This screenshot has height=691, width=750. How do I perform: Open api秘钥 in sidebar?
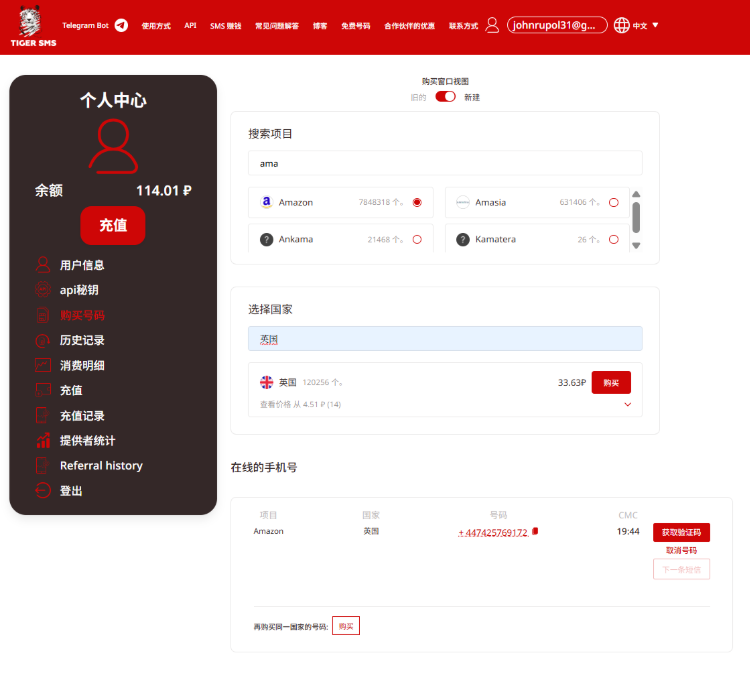(79, 290)
